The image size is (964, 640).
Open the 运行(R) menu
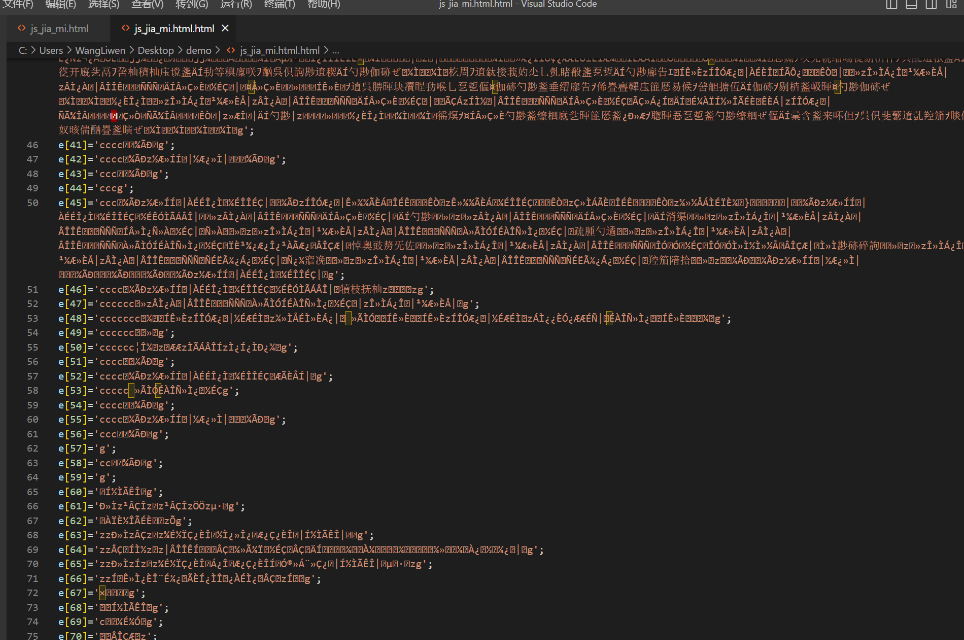pyautogui.click(x=236, y=4)
